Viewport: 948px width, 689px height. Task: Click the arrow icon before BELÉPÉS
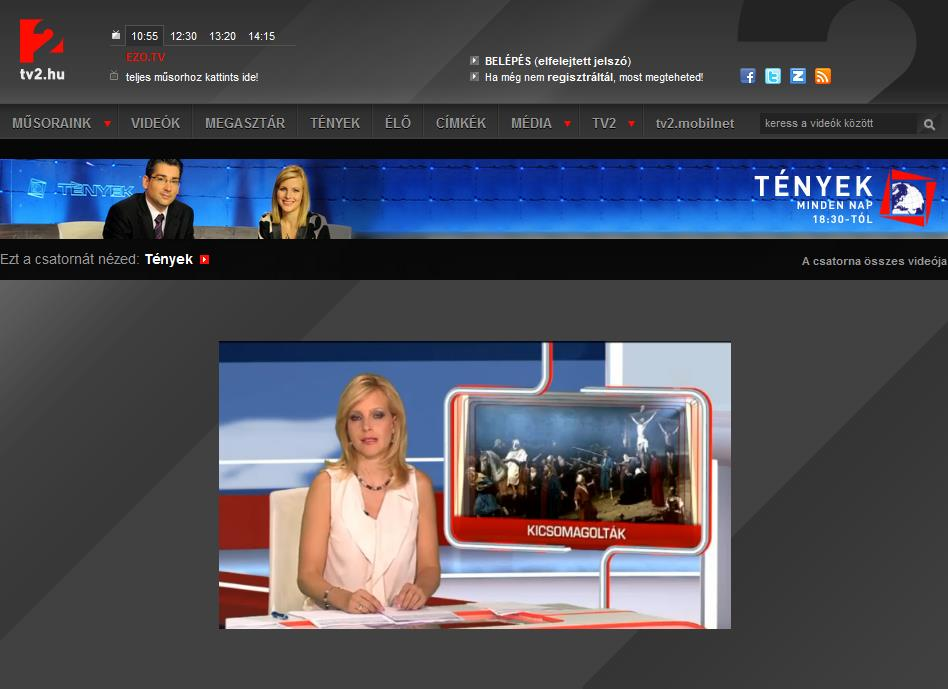475,60
